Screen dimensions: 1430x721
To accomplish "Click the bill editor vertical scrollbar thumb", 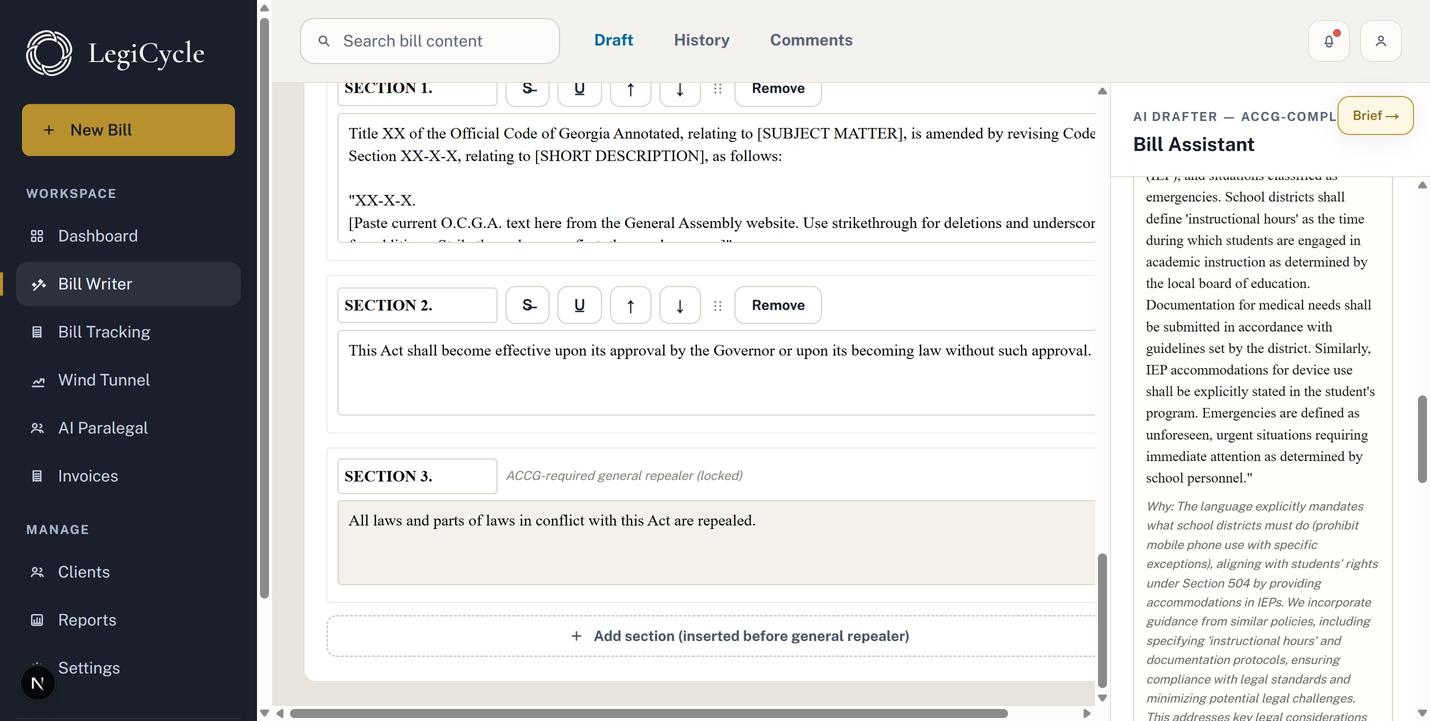I will 1102,620.
